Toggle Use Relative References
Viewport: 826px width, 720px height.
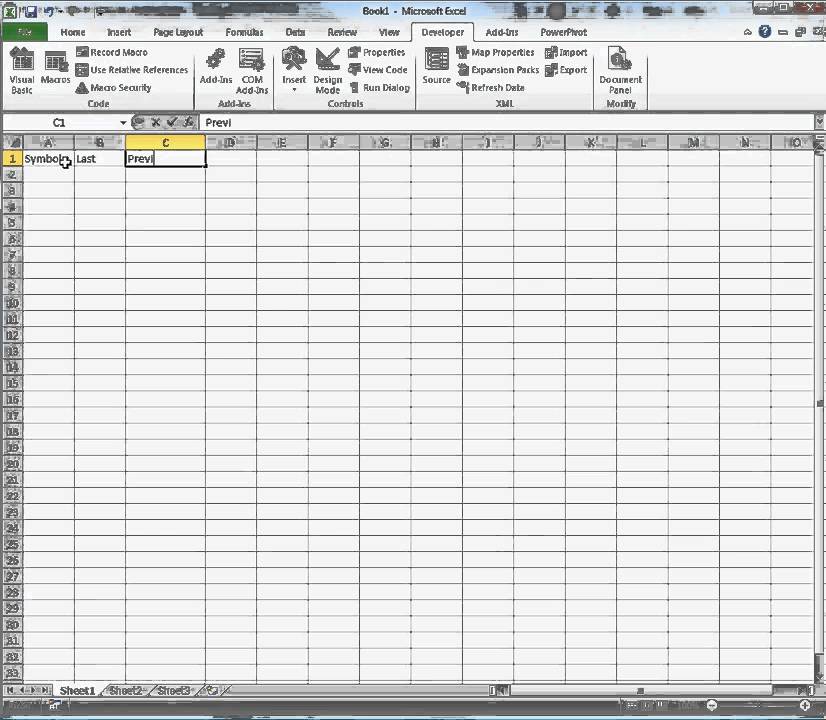132,70
